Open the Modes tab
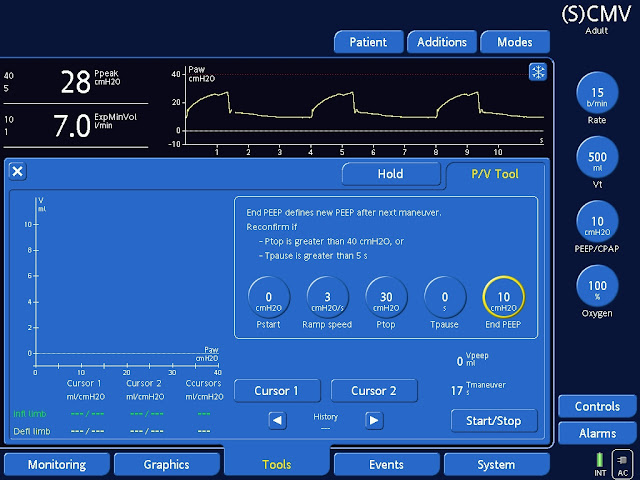This screenshot has height=480, width=640. click(515, 42)
